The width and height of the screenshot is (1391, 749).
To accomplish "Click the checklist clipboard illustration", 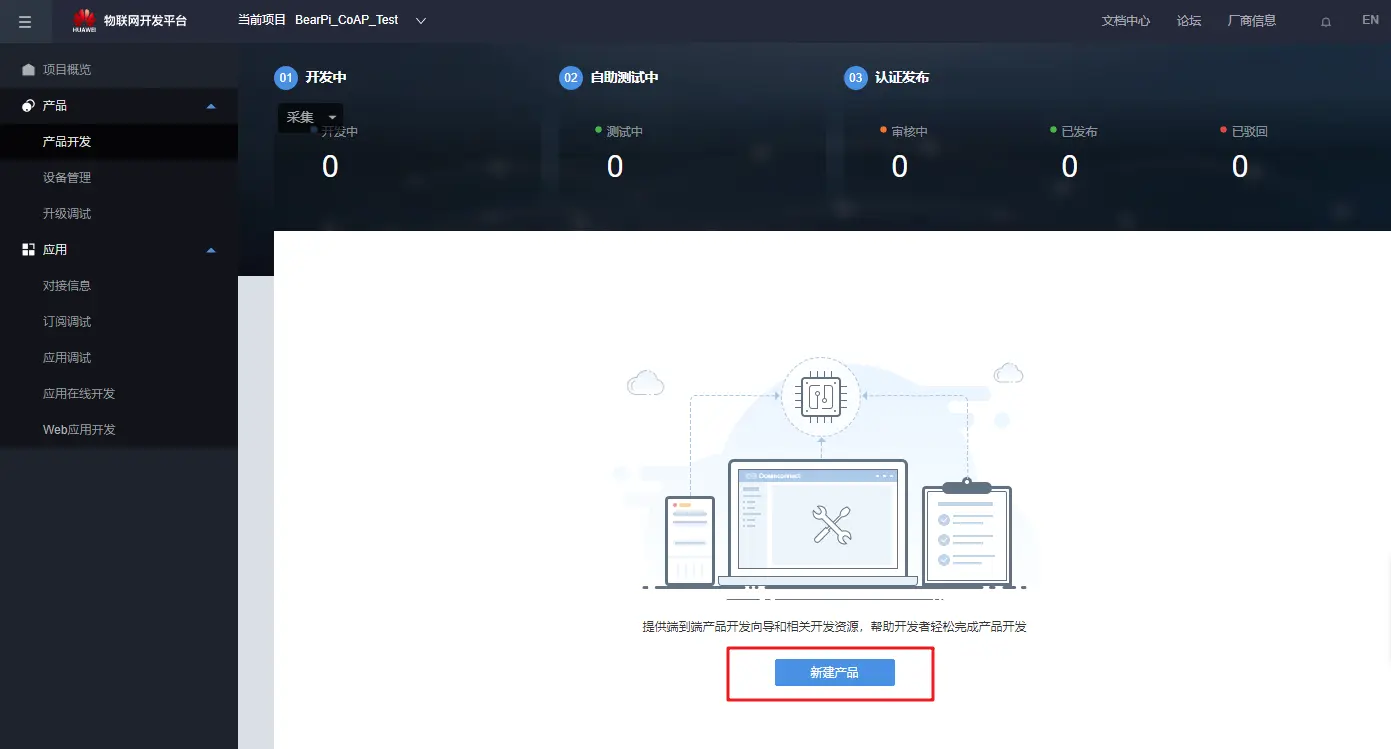I will 967,532.
